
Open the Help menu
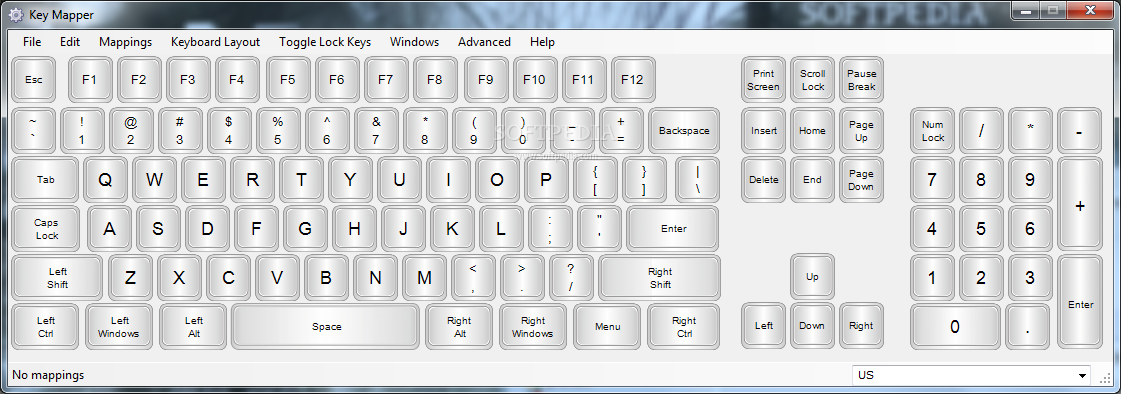pos(543,41)
